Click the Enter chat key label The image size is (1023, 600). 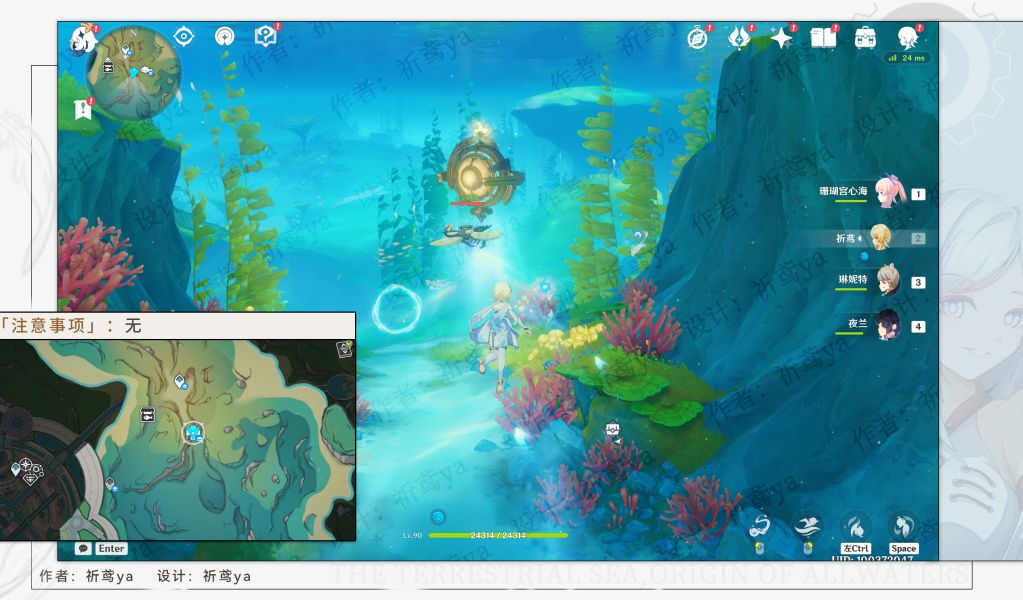point(111,548)
